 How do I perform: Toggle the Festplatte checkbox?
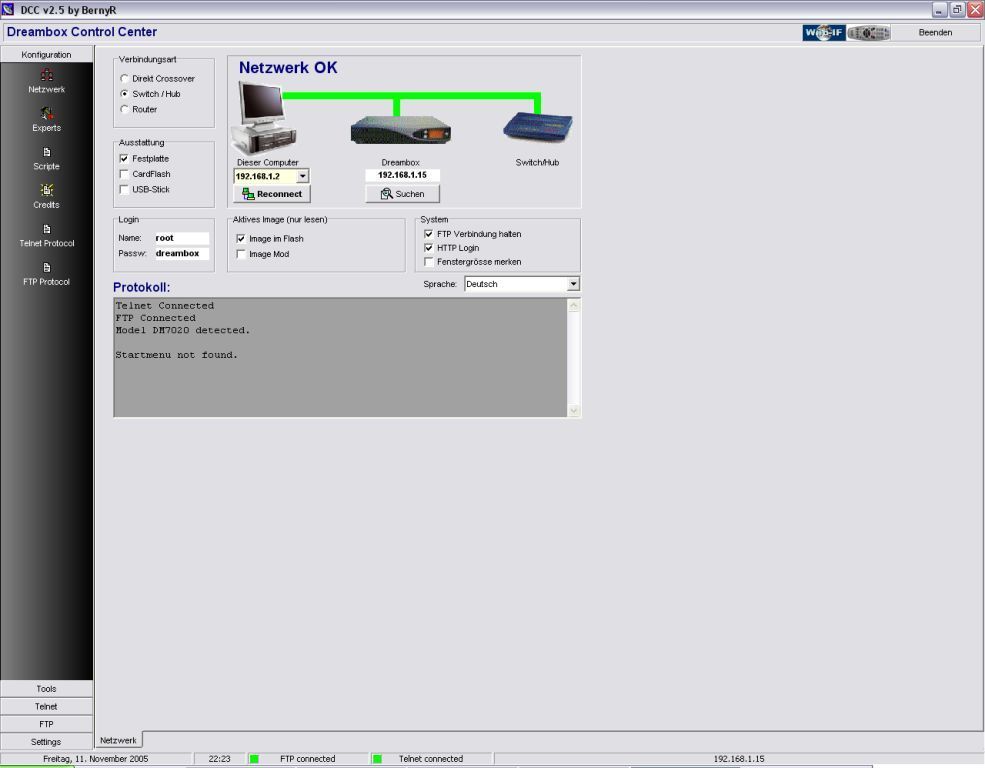click(124, 159)
